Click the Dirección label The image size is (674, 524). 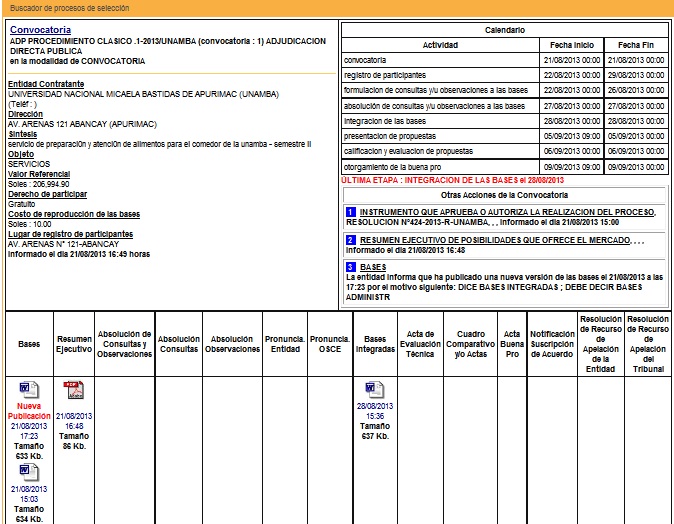[x=25, y=114]
